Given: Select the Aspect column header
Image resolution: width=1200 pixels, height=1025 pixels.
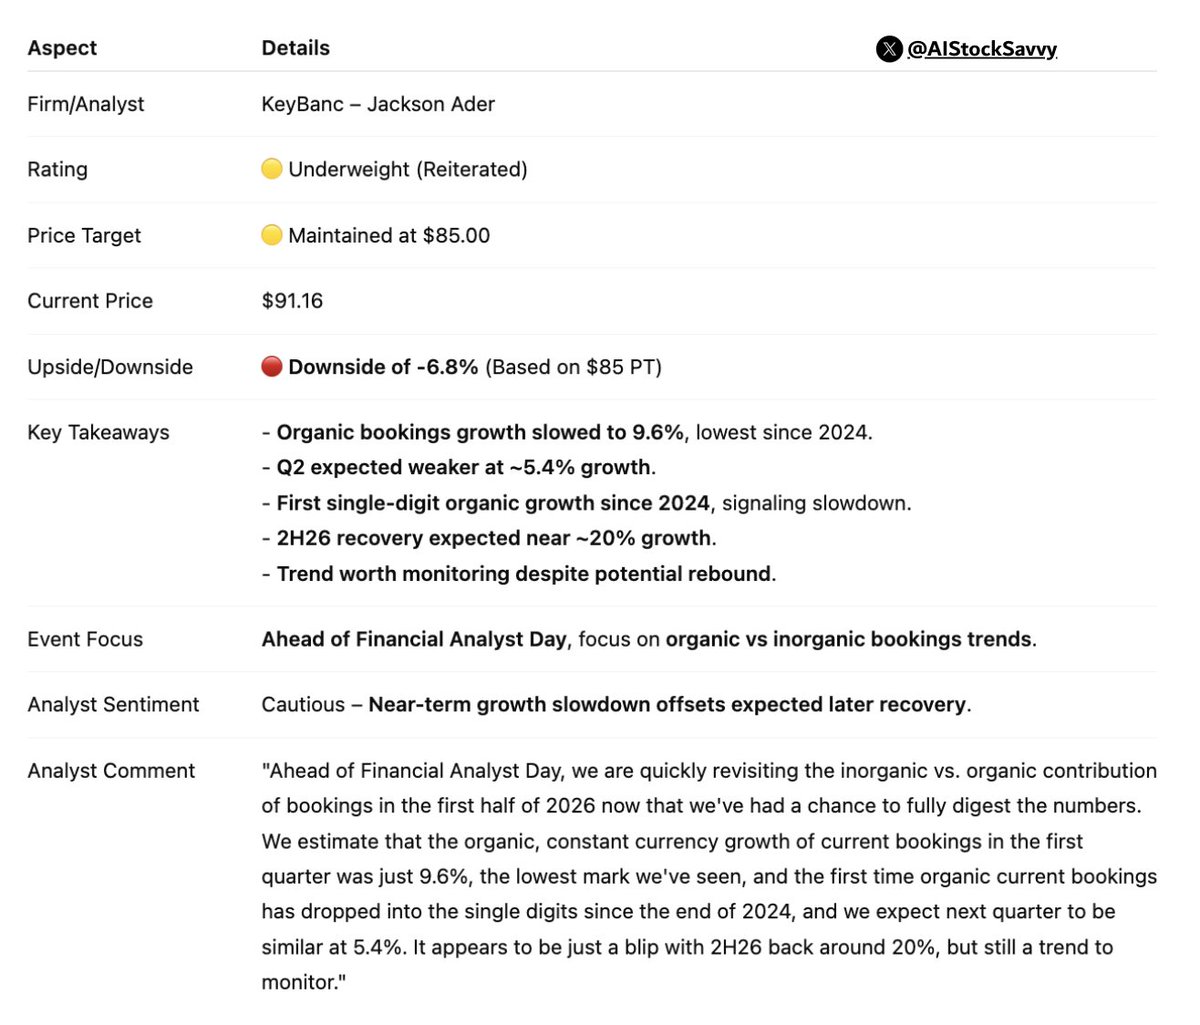Looking at the screenshot, I should 62,48.
